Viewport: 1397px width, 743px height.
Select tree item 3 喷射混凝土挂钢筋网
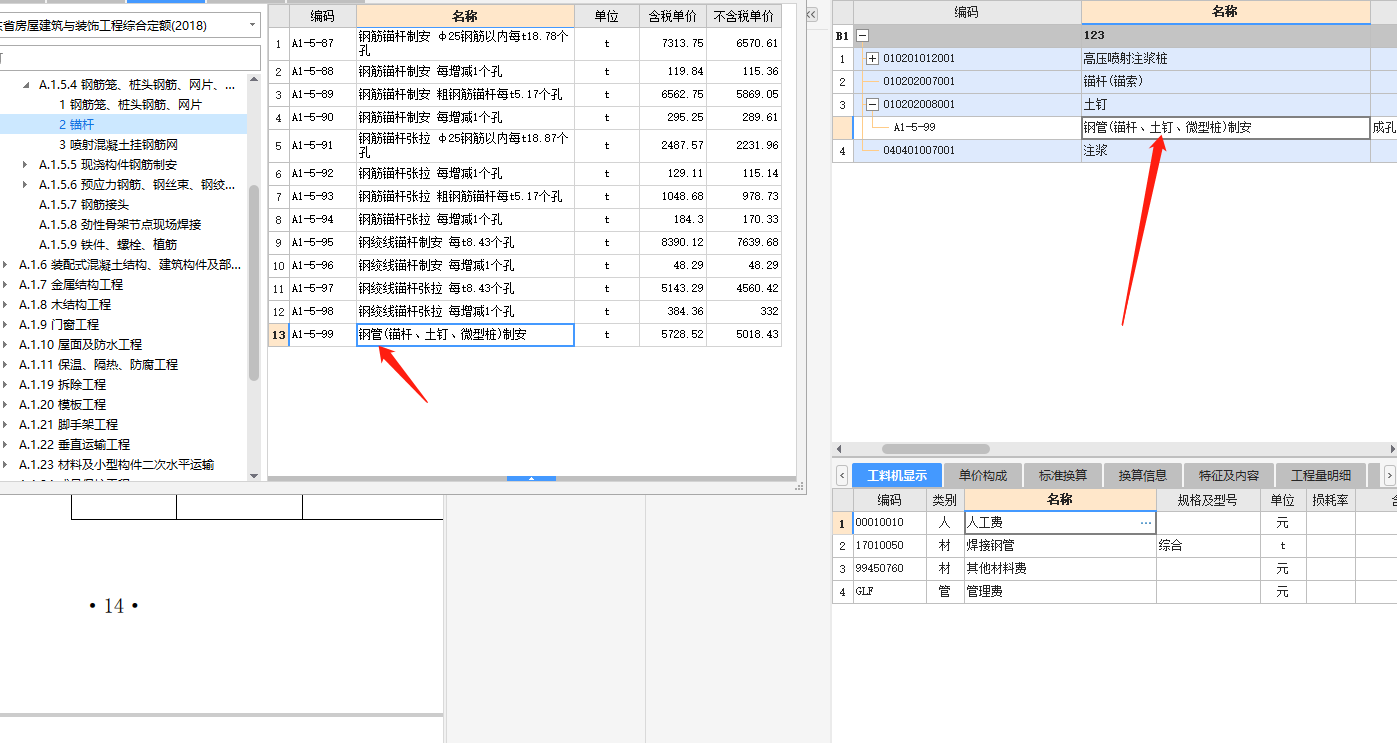click(x=118, y=144)
